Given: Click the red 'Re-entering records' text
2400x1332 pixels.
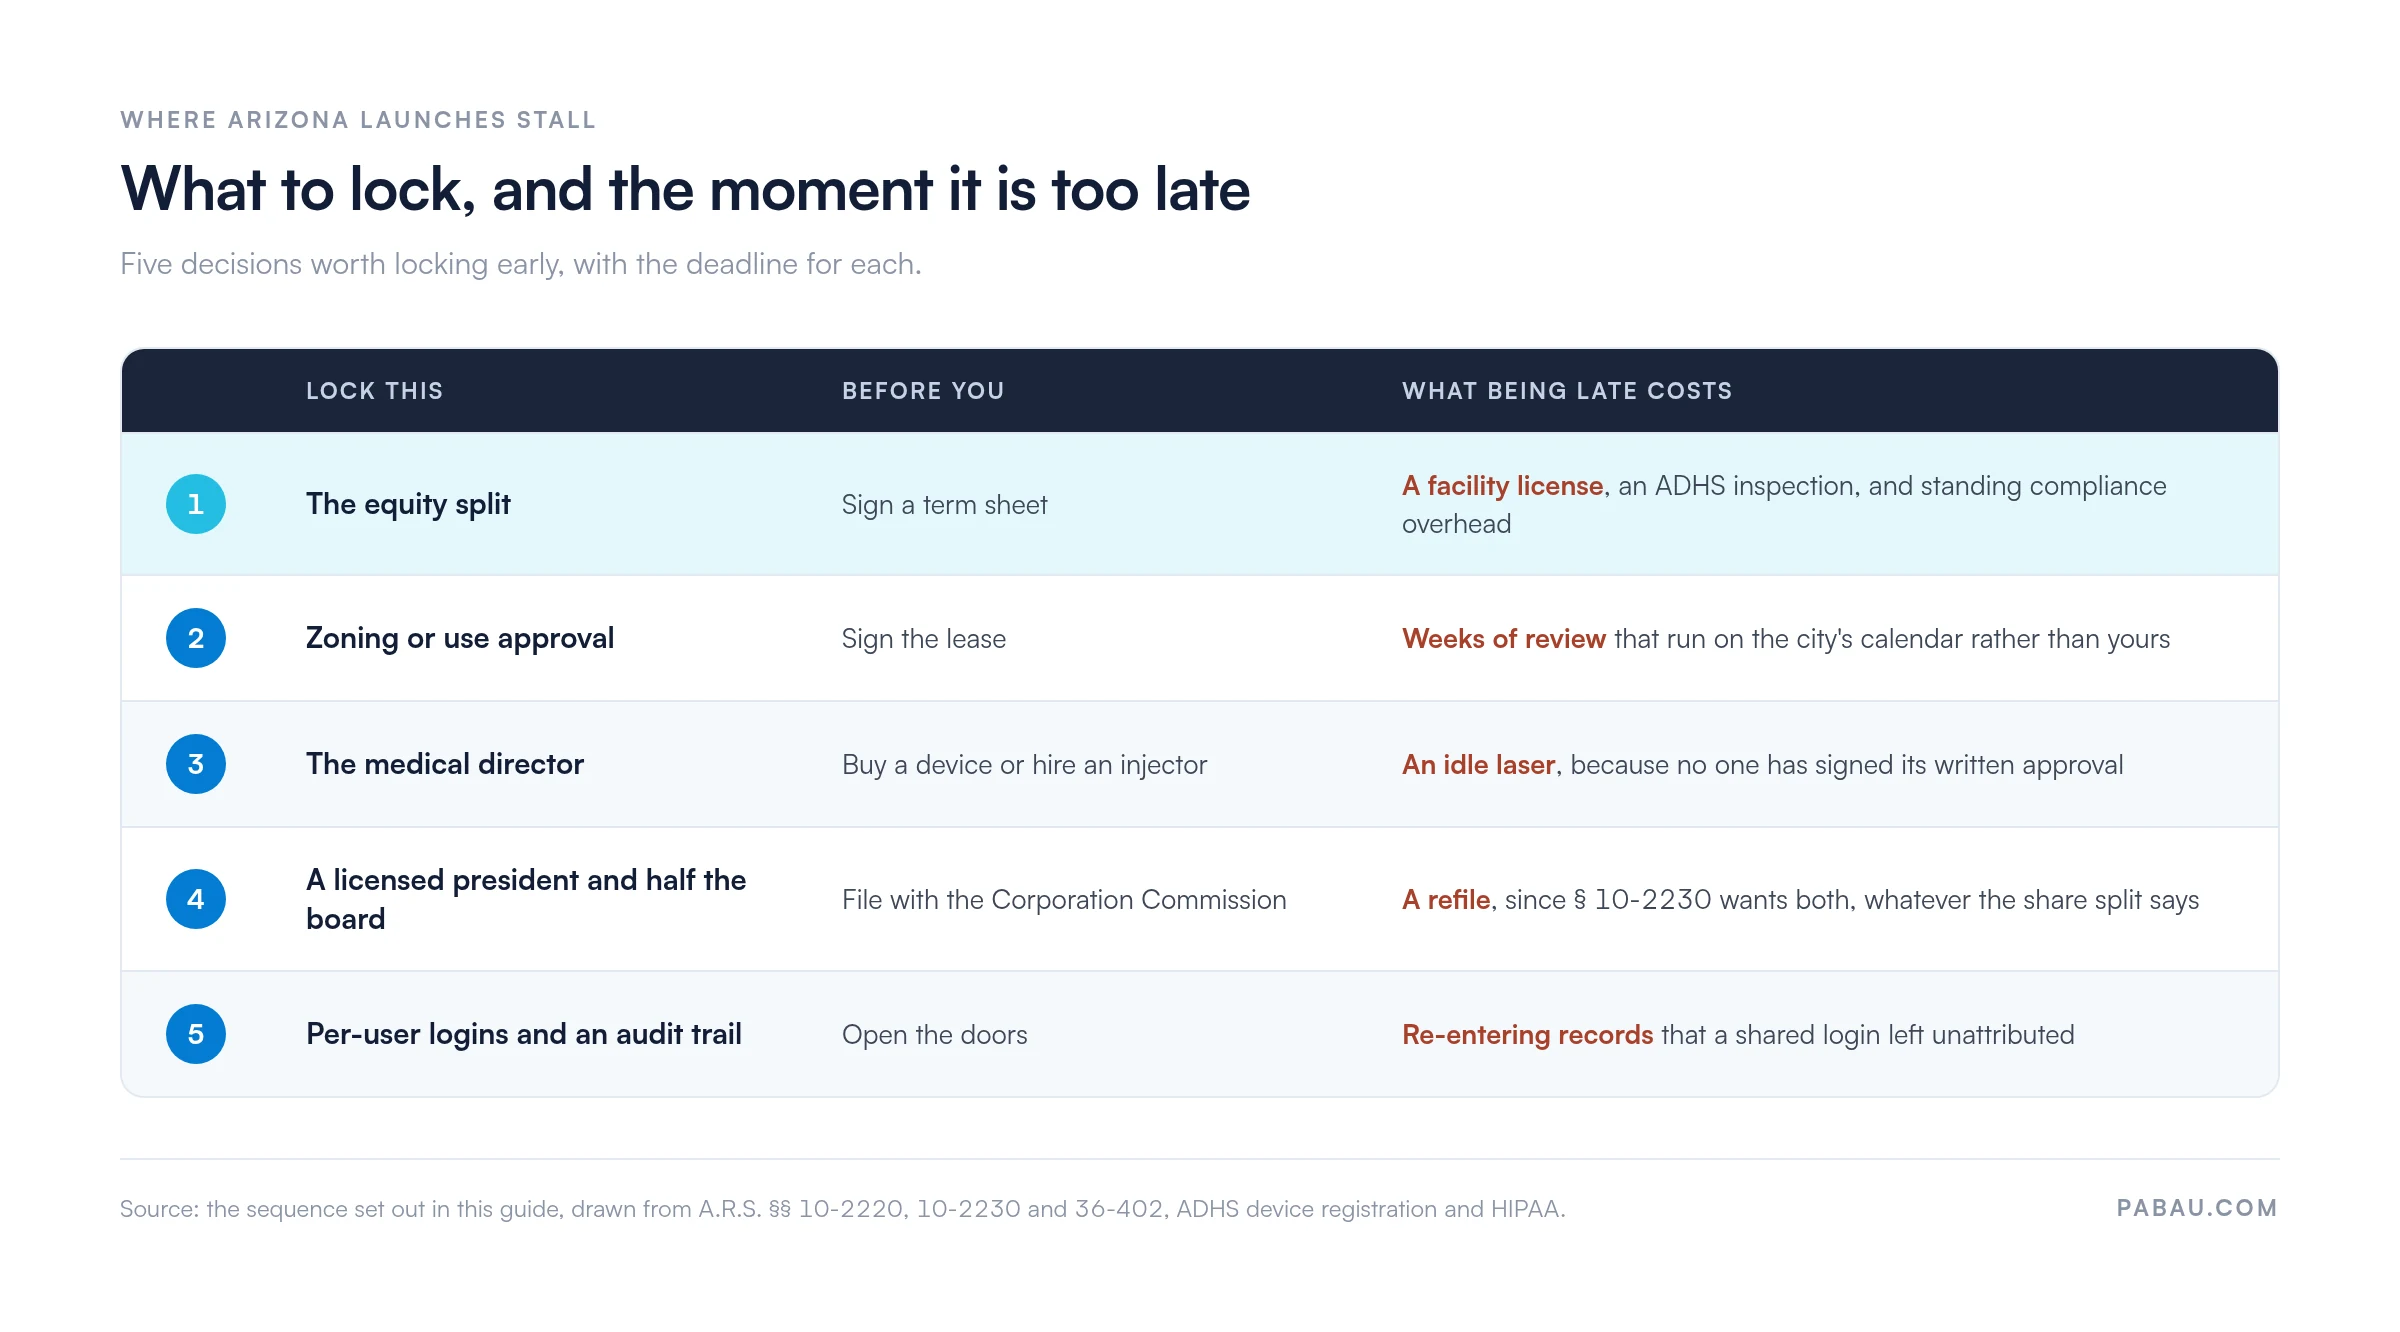Looking at the screenshot, I should [1527, 1035].
